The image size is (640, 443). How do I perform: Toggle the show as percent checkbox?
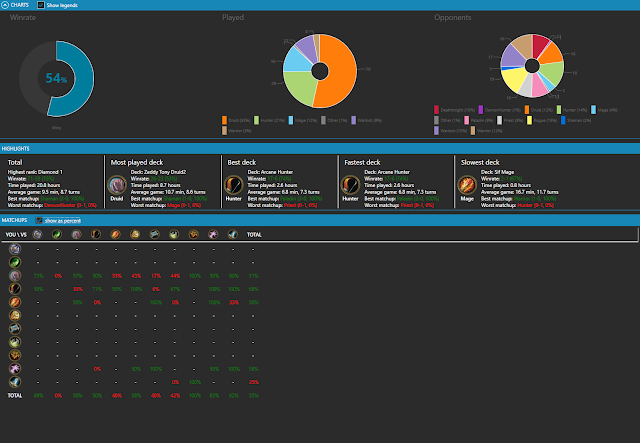(39, 220)
